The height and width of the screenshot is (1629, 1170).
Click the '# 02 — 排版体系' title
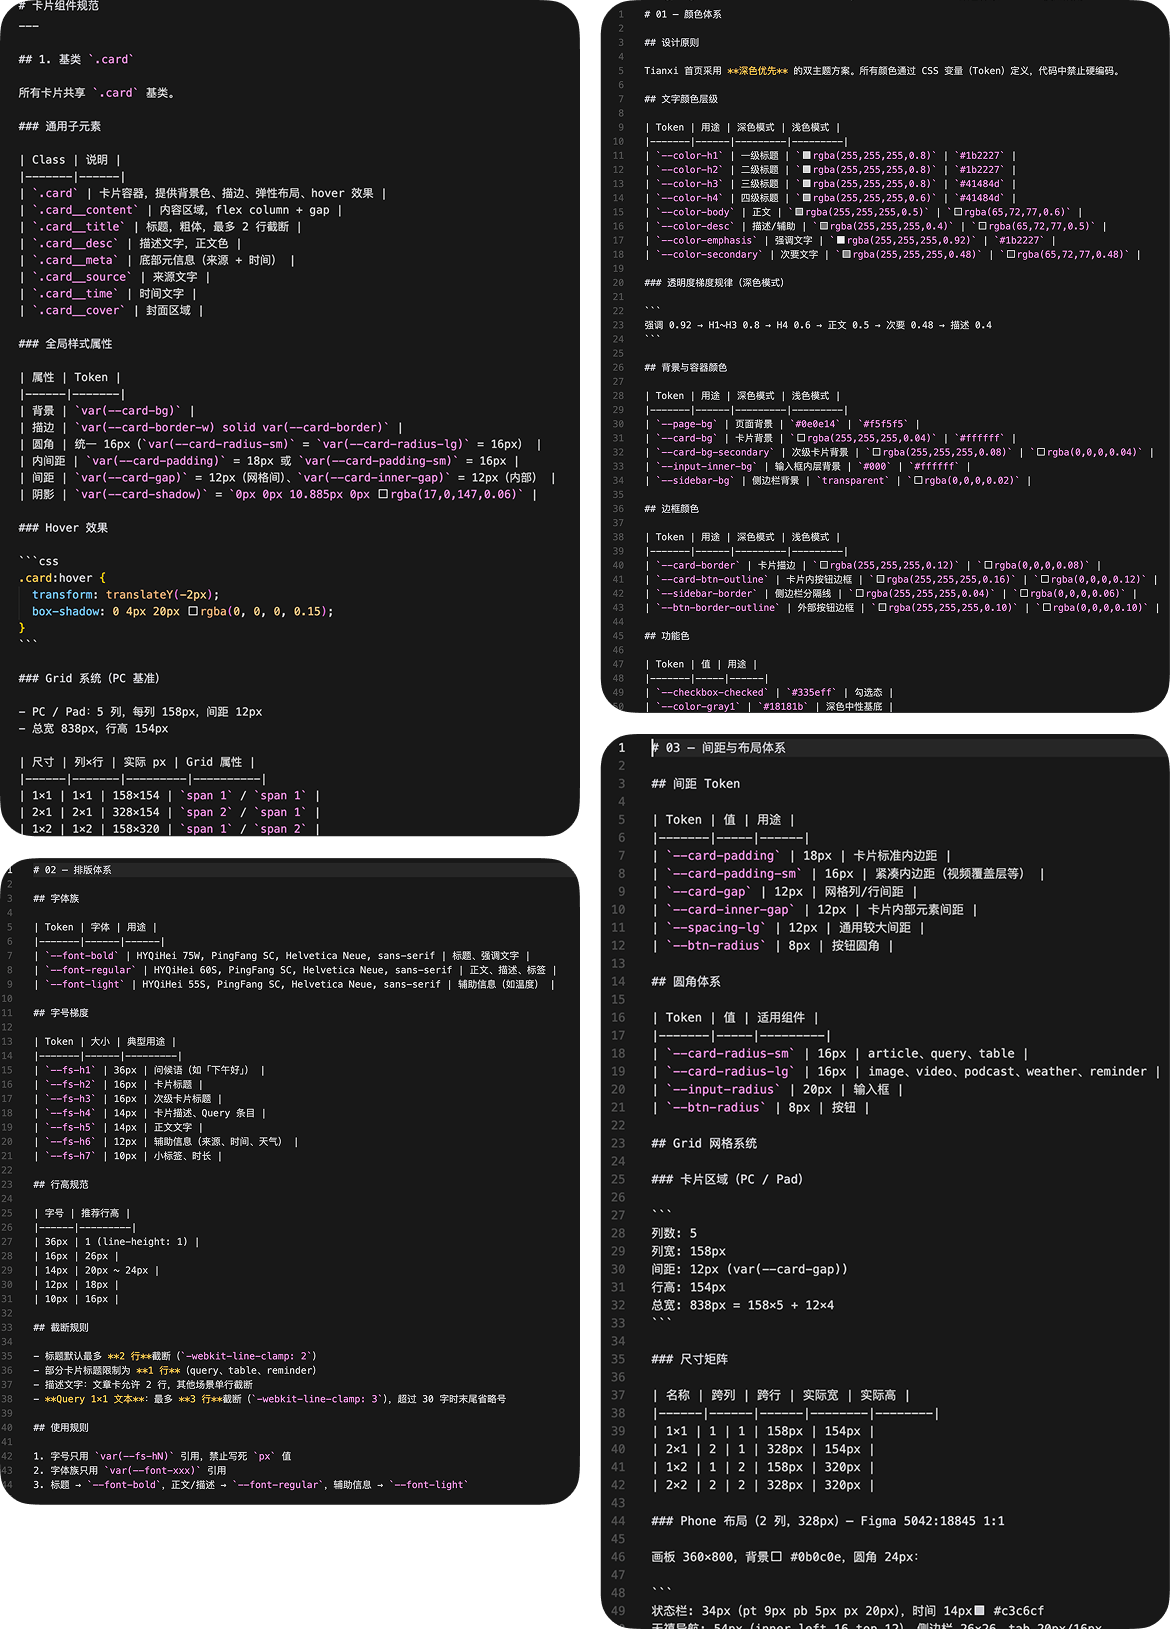72,870
